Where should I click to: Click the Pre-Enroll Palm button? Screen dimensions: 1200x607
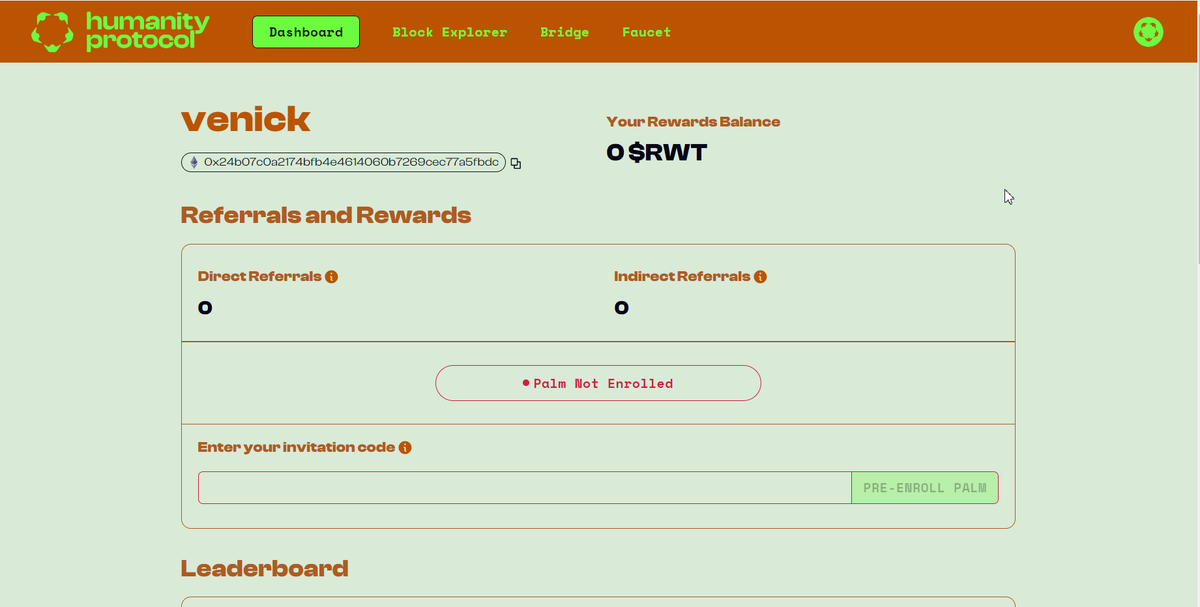(x=925, y=488)
